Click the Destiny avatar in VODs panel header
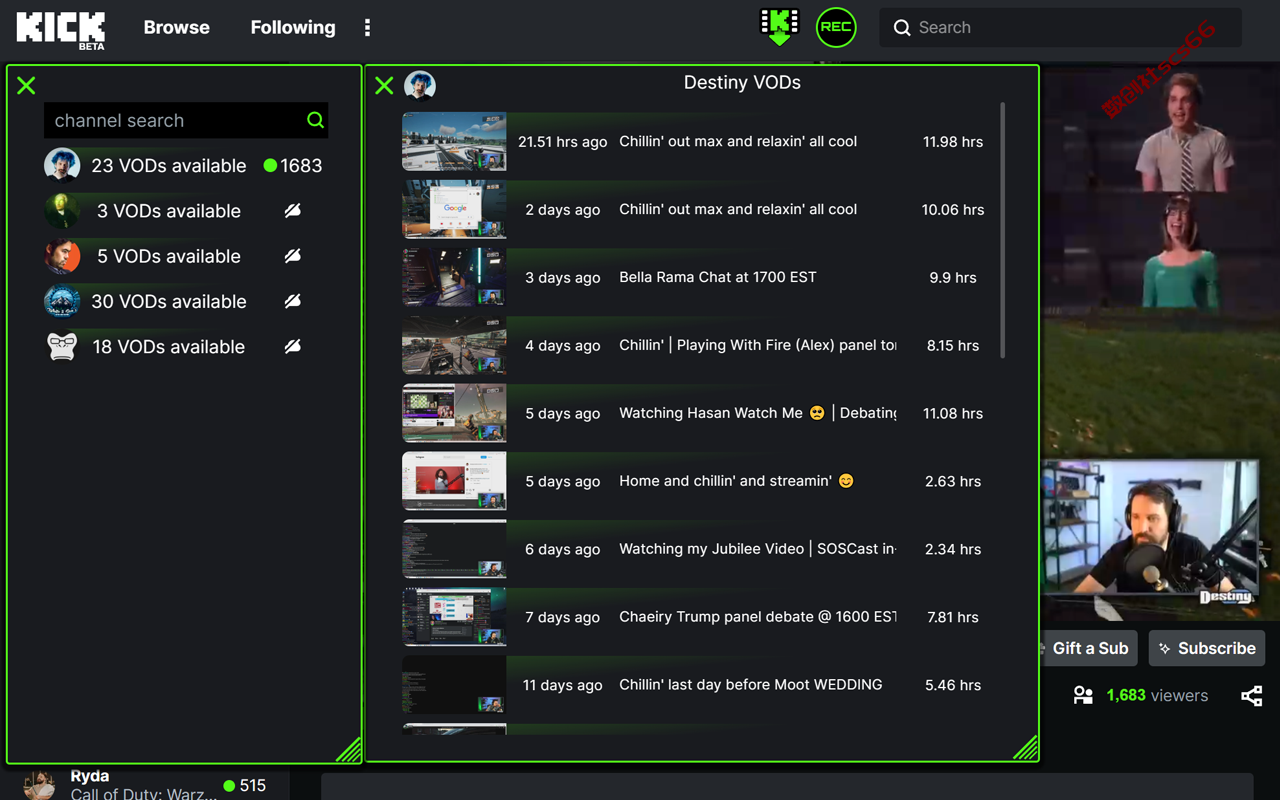This screenshot has height=800, width=1280. click(420, 86)
